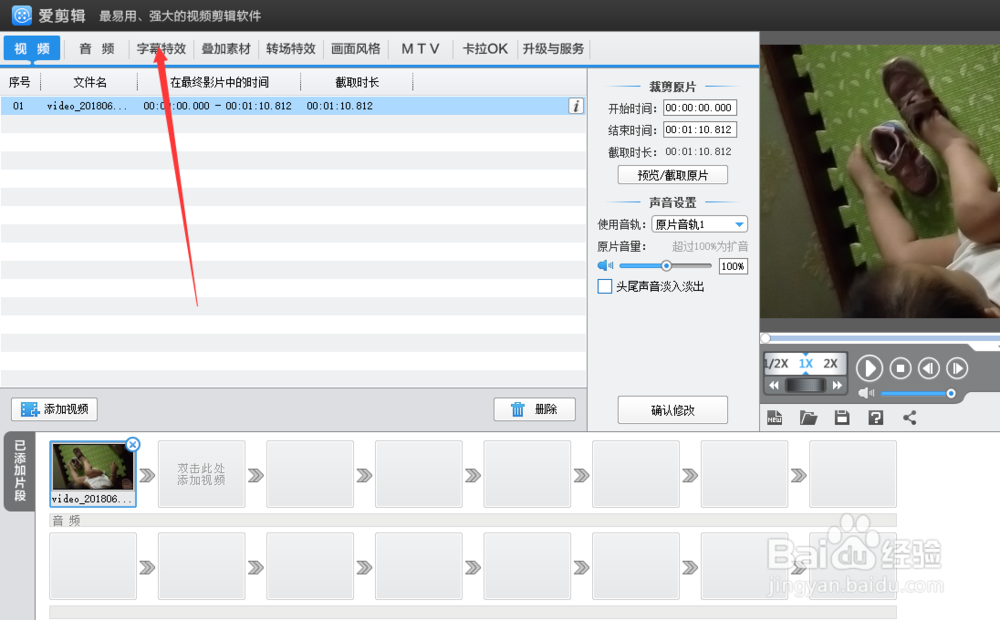
Task: Click the 文件名 column header
Action: coord(89,82)
